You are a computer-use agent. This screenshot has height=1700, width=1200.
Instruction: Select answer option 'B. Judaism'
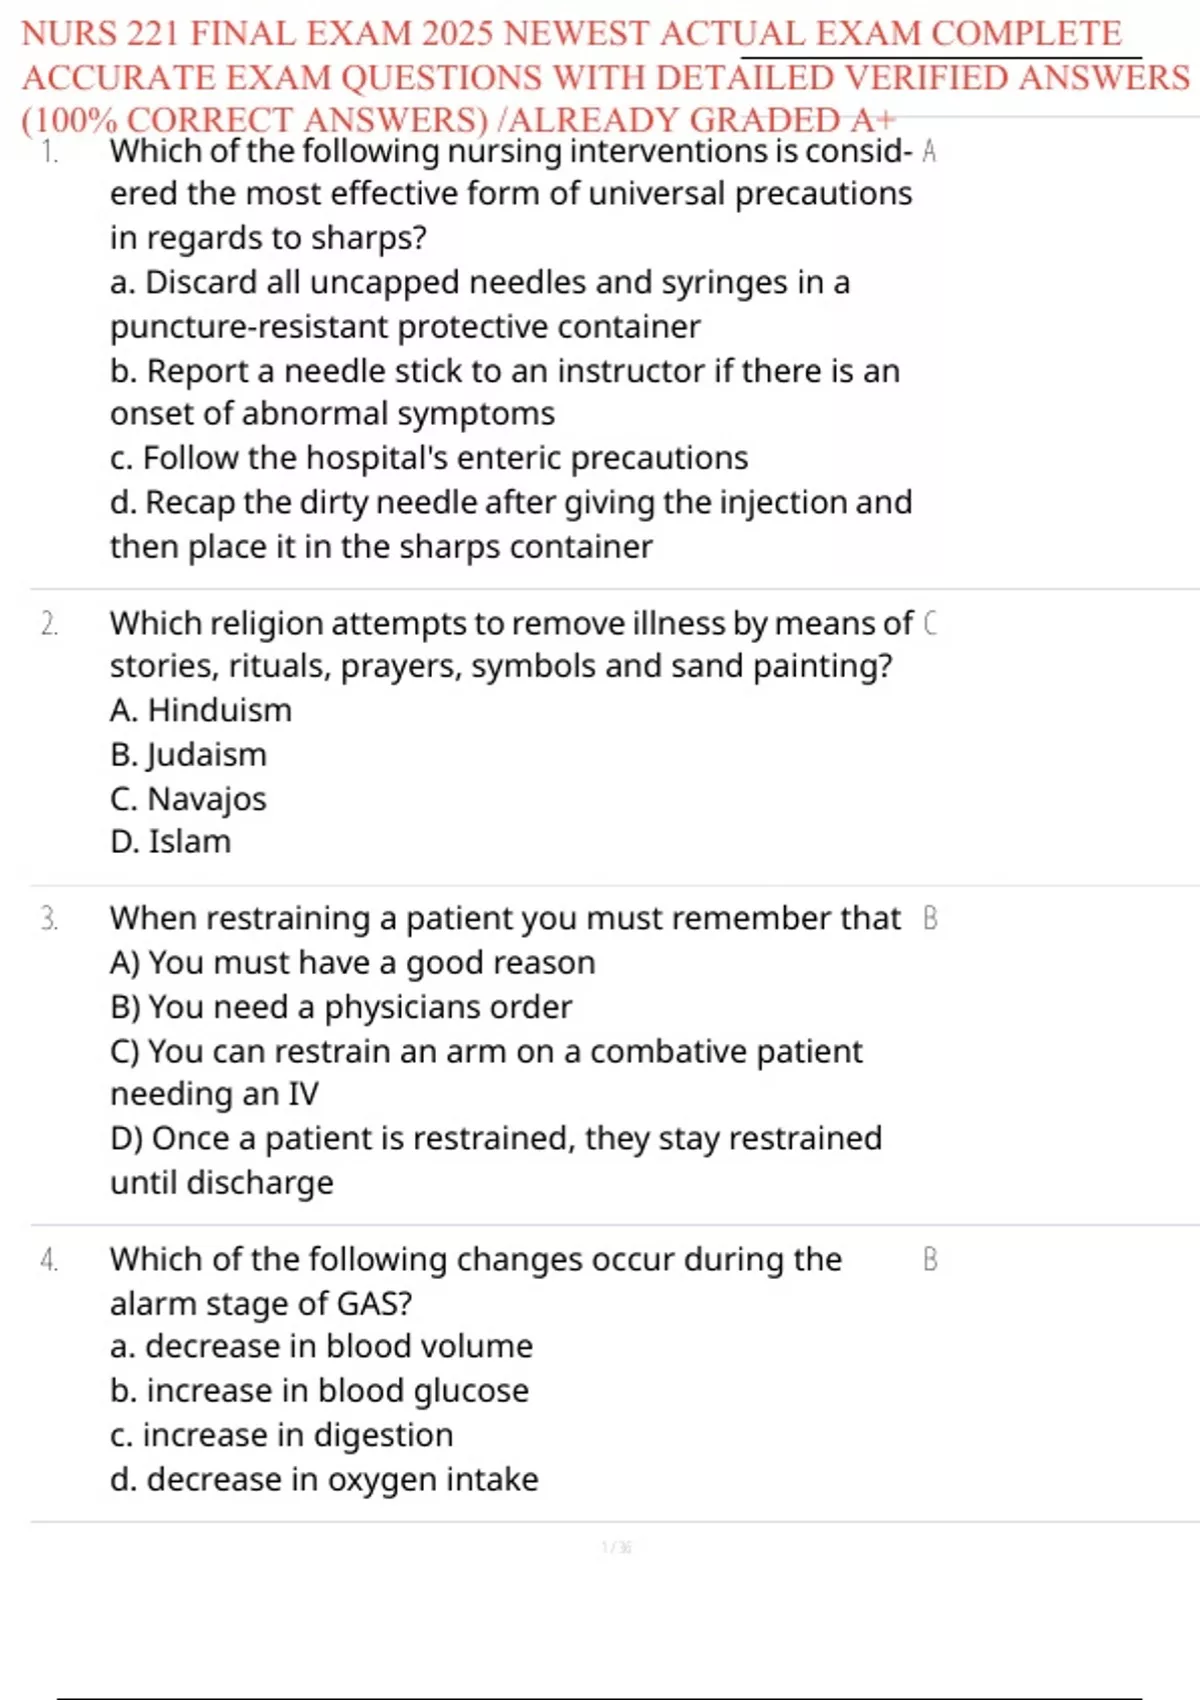[189, 754]
